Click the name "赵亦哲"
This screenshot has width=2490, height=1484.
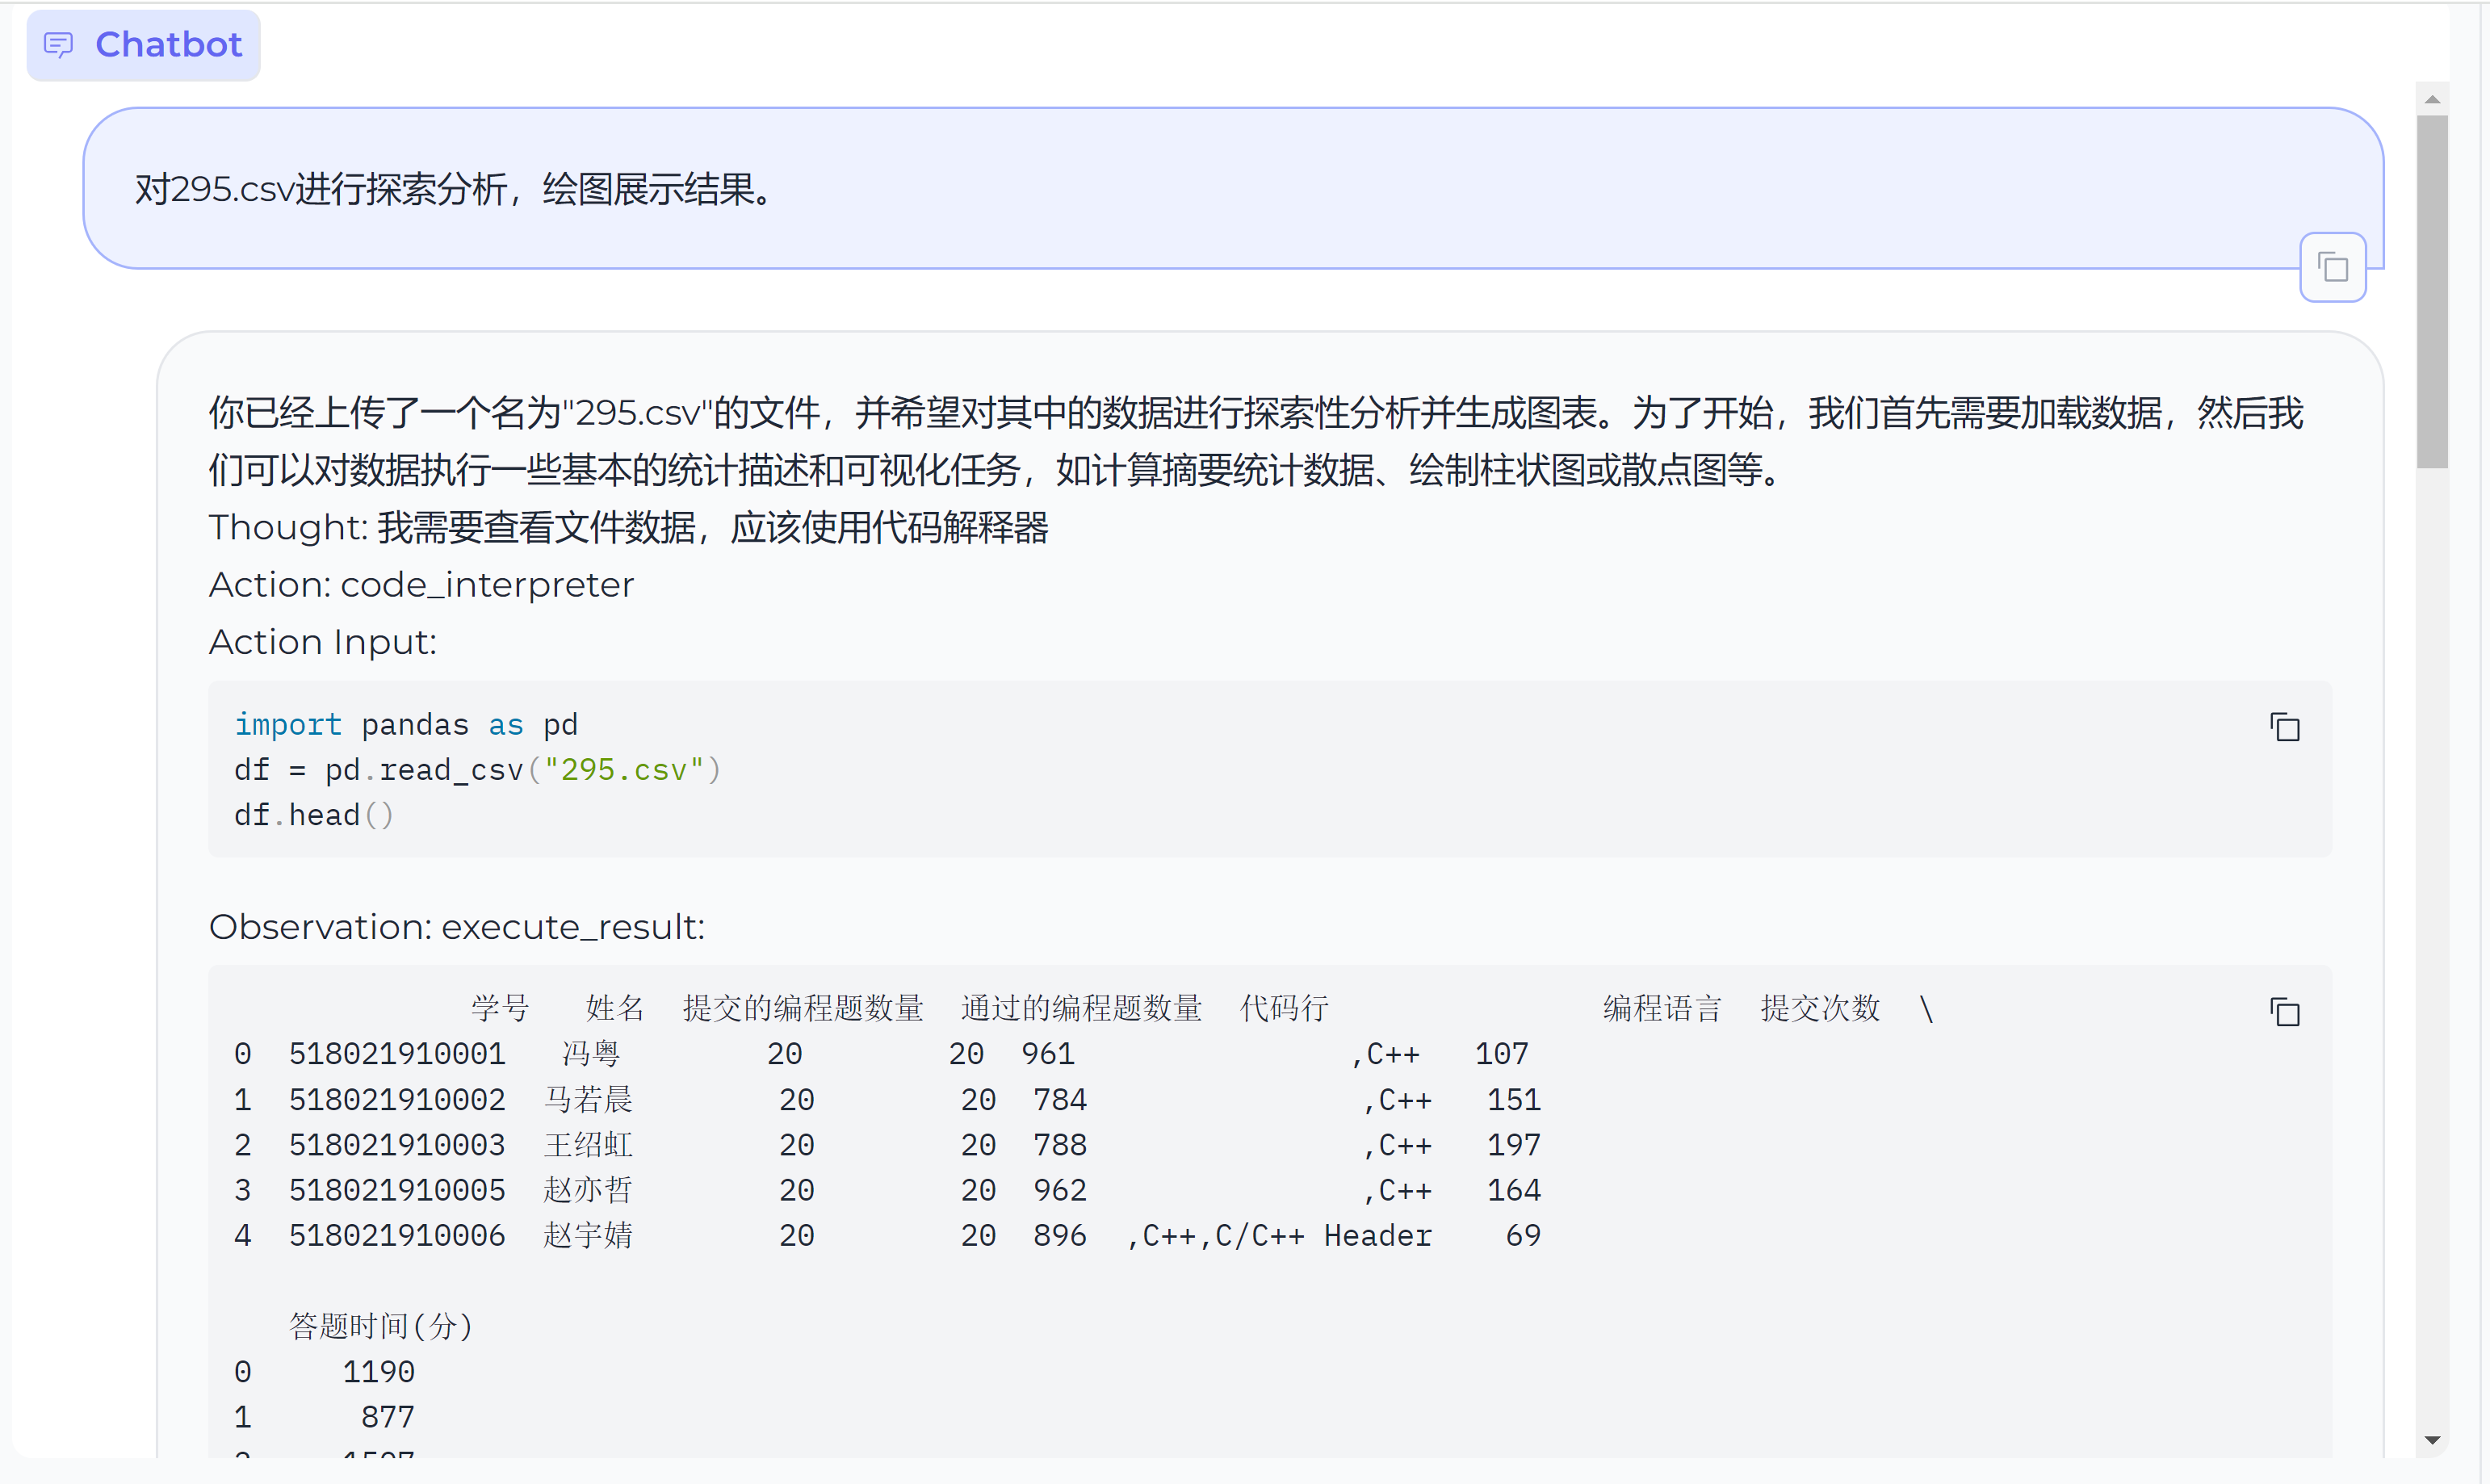pos(588,1190)
